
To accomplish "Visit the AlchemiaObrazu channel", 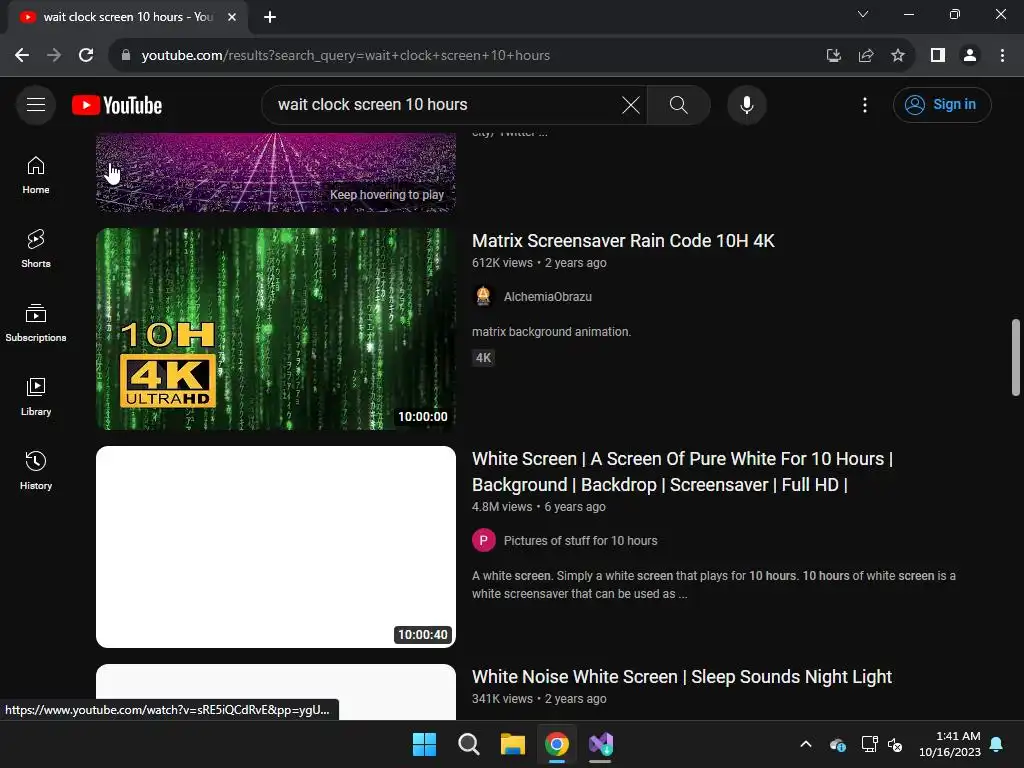I will tap(547, 296).
